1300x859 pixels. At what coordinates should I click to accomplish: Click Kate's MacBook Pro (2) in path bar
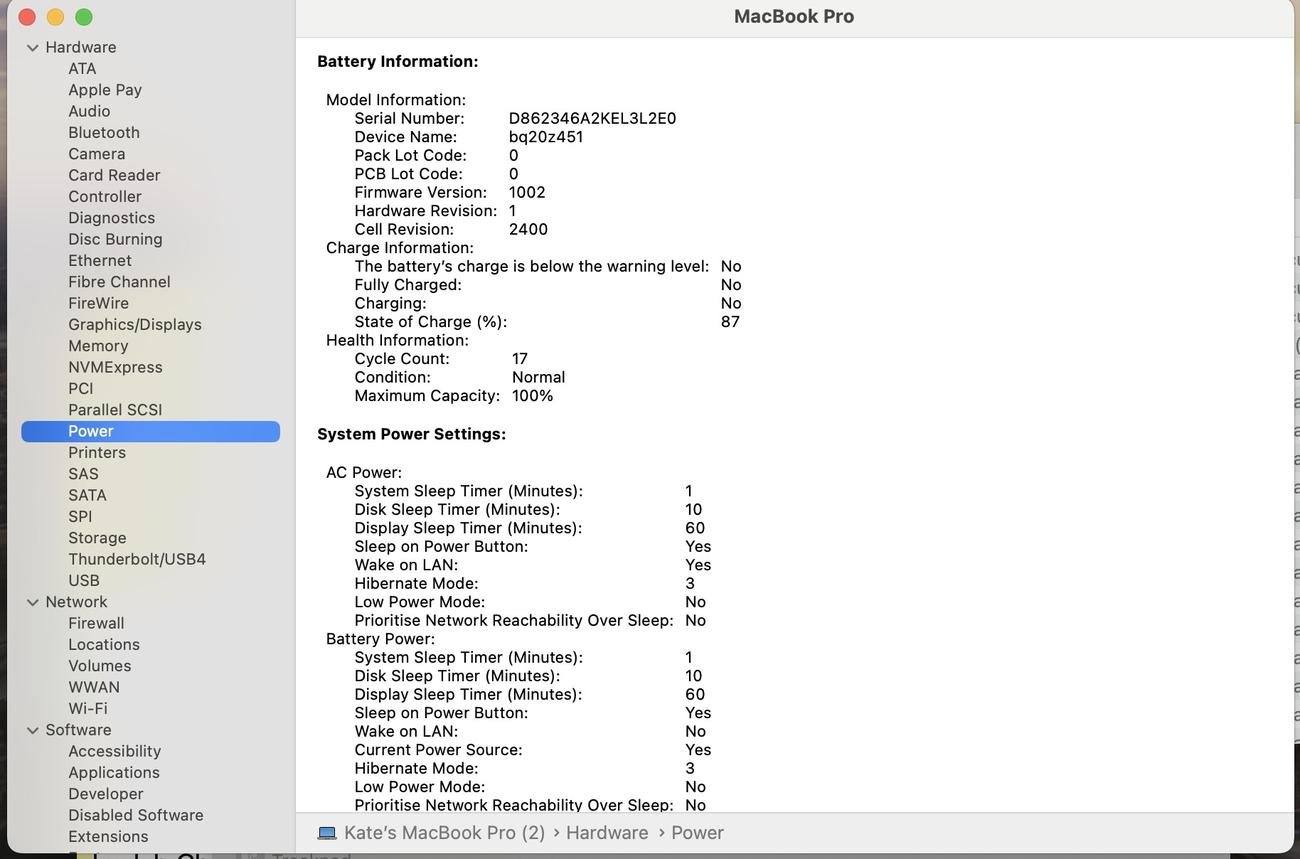coord(445,833)
